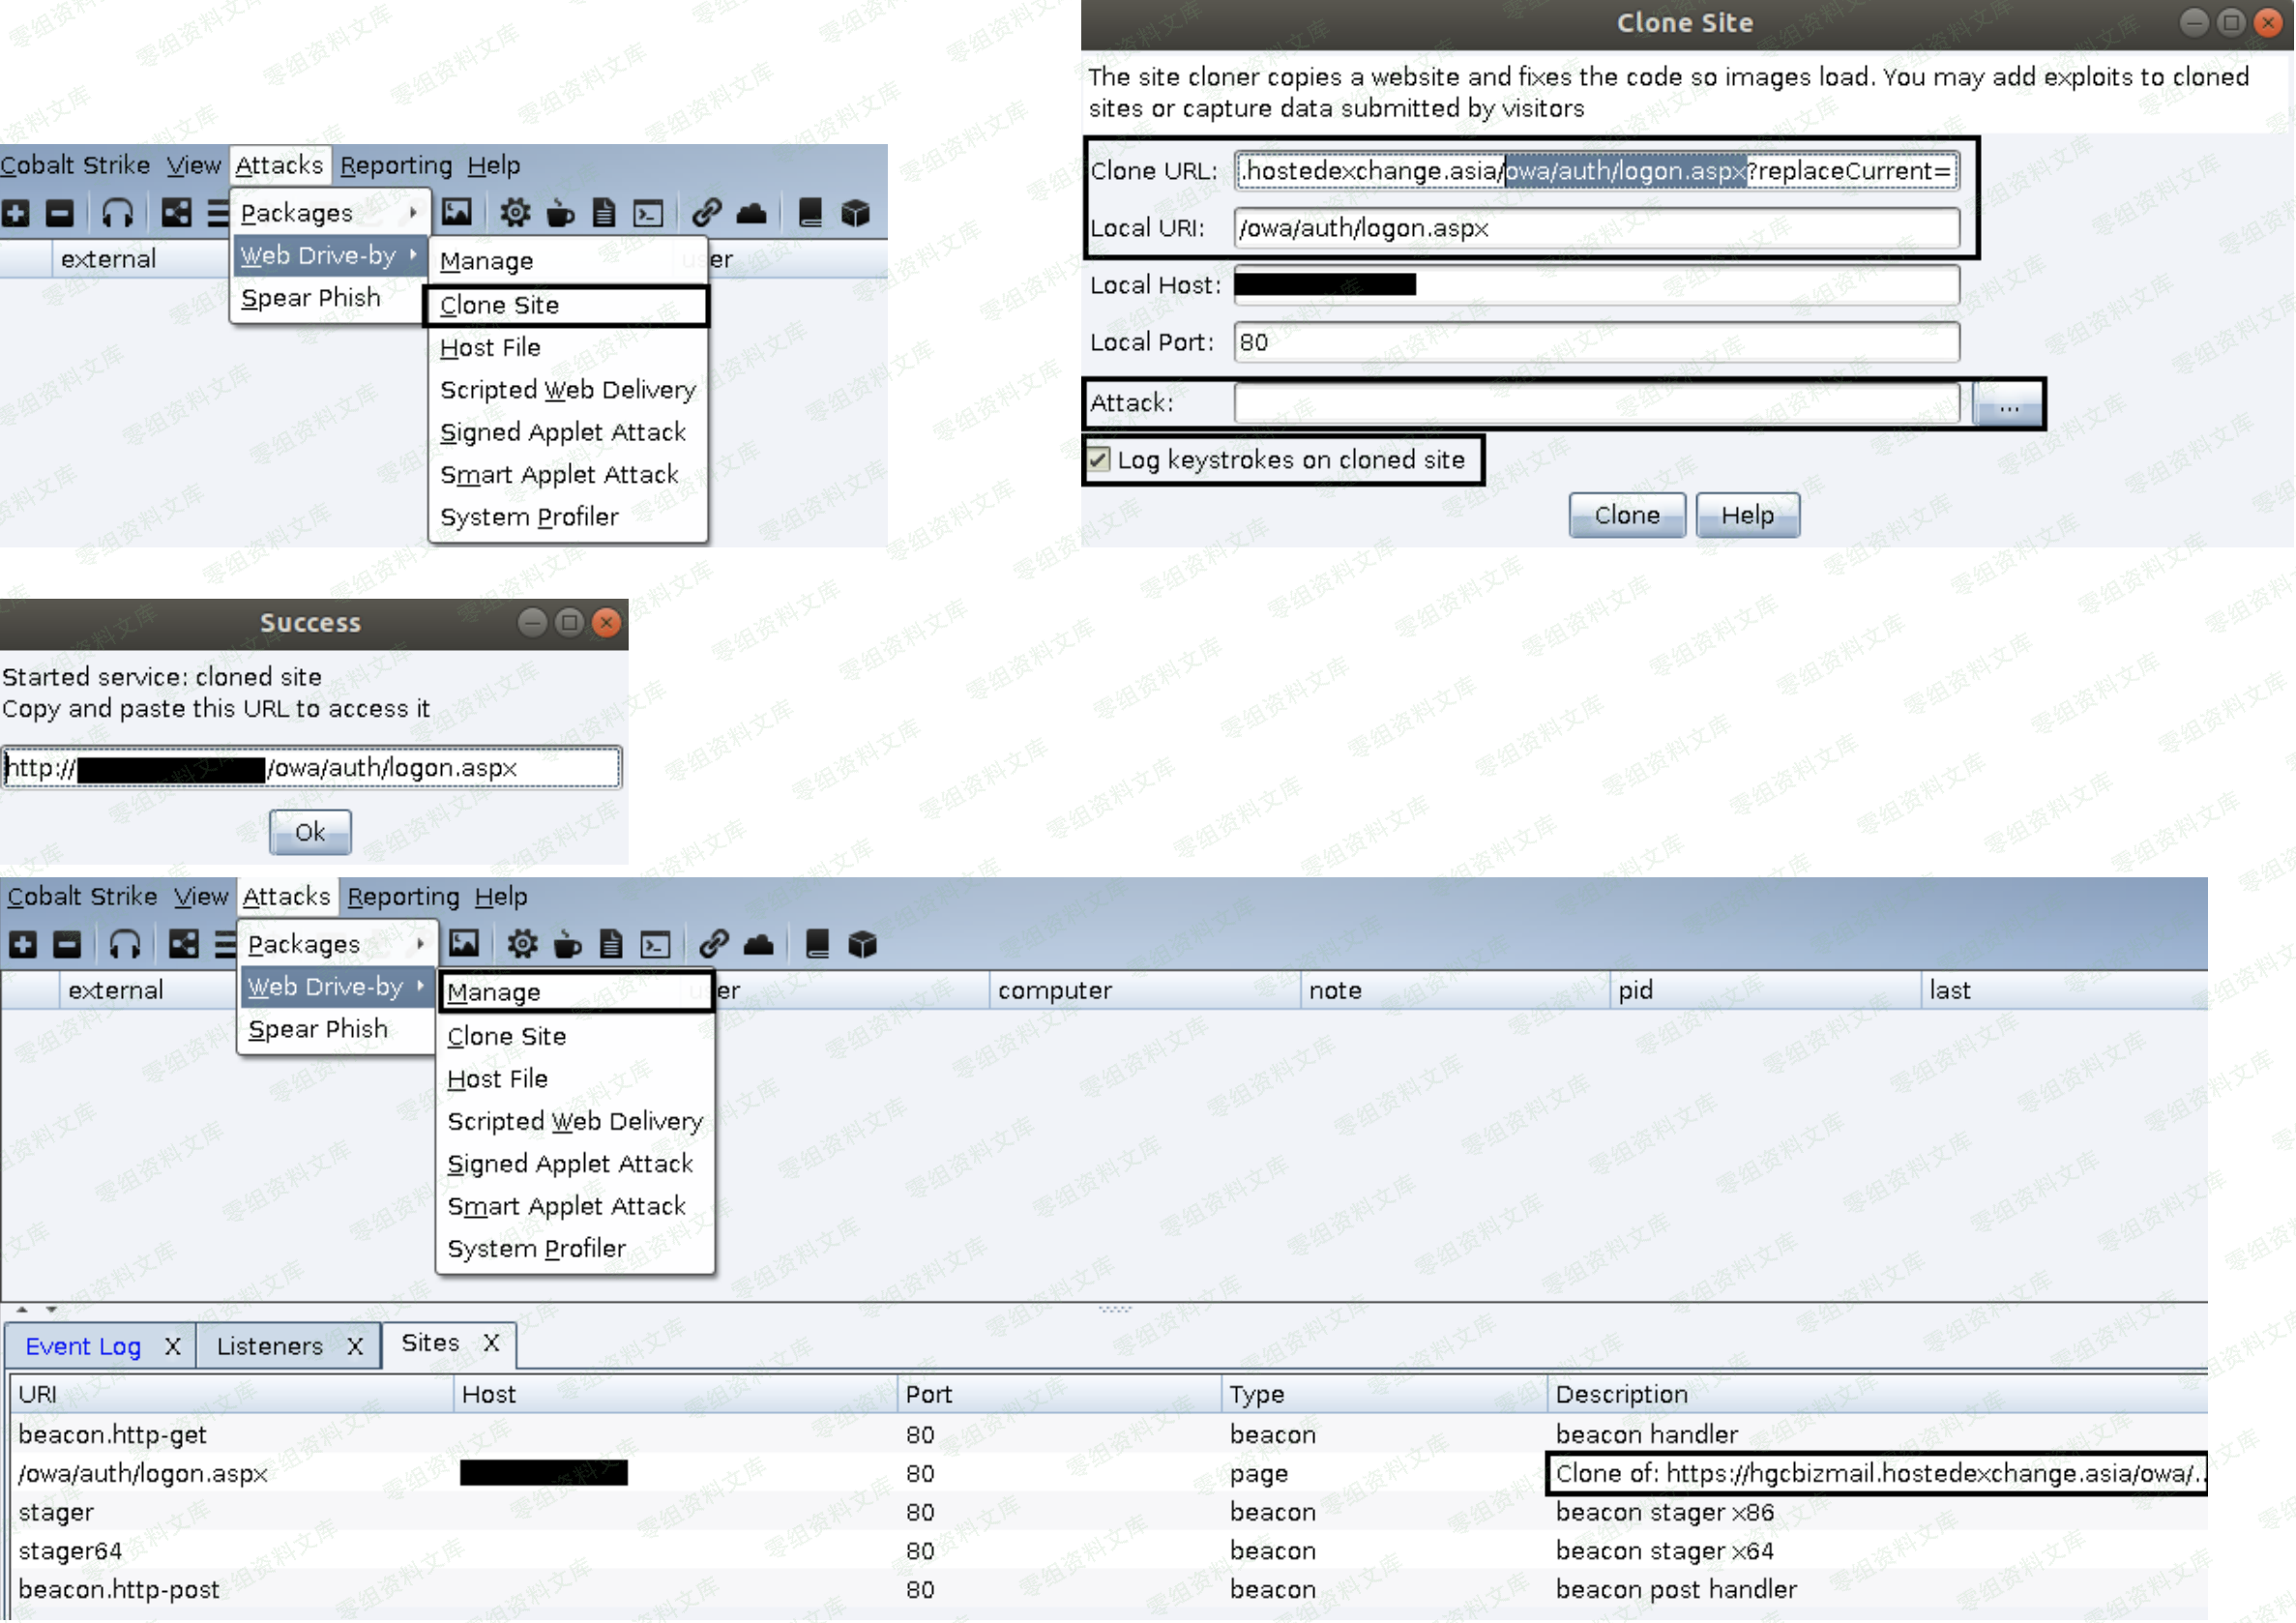Click into the Local Port field
This screenshot has width=2296, height=1623.
tap(1596, 342)
